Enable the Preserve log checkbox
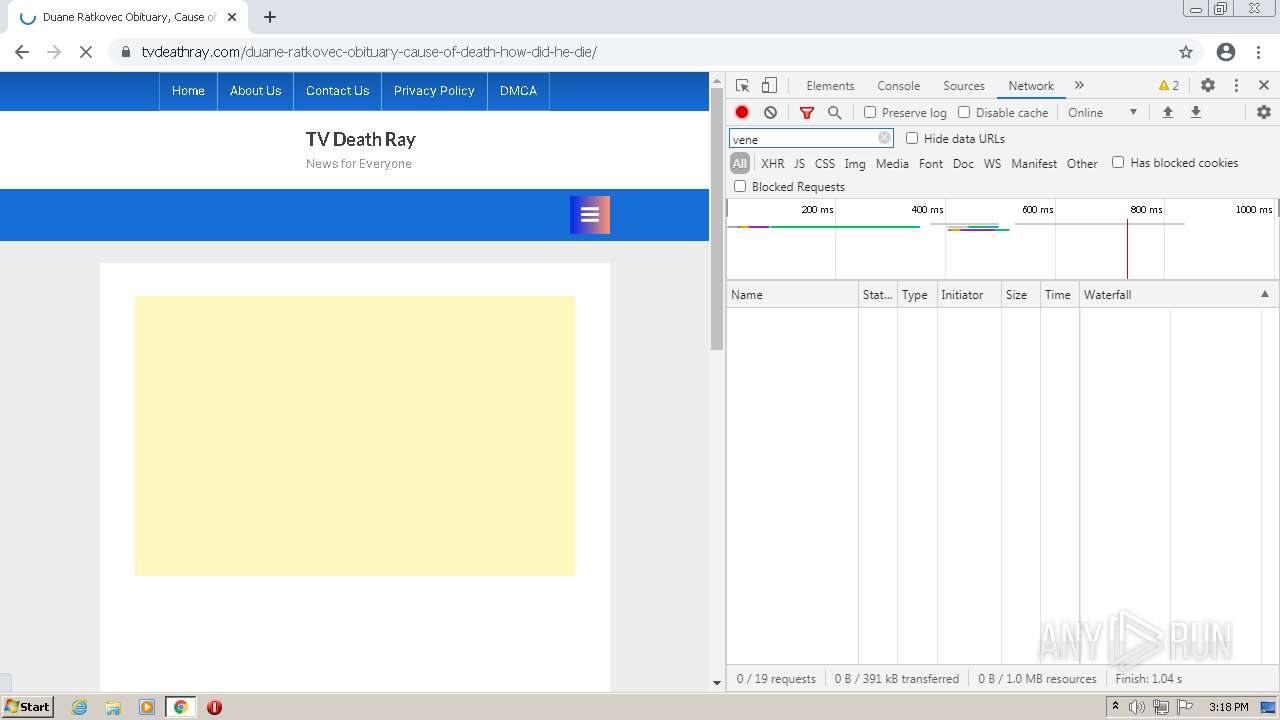This screenshot has width=1280, height=720. [870, 113]
